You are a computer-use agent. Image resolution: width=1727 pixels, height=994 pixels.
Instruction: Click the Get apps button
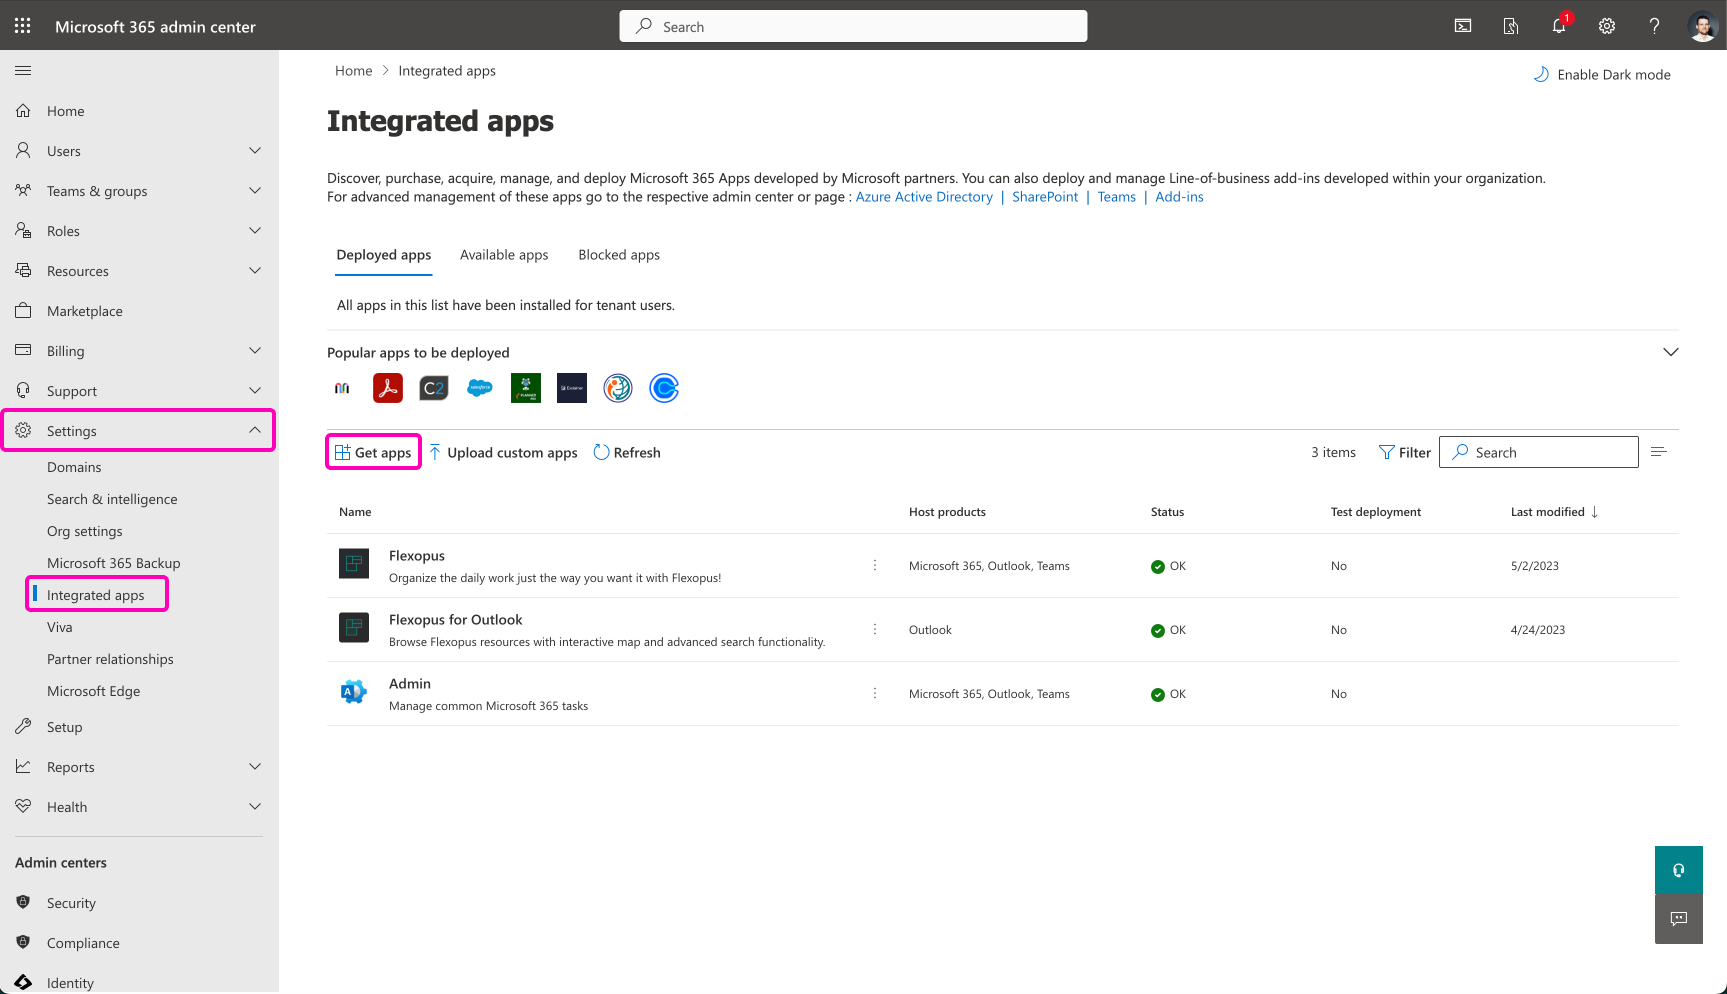coord(373,453)
